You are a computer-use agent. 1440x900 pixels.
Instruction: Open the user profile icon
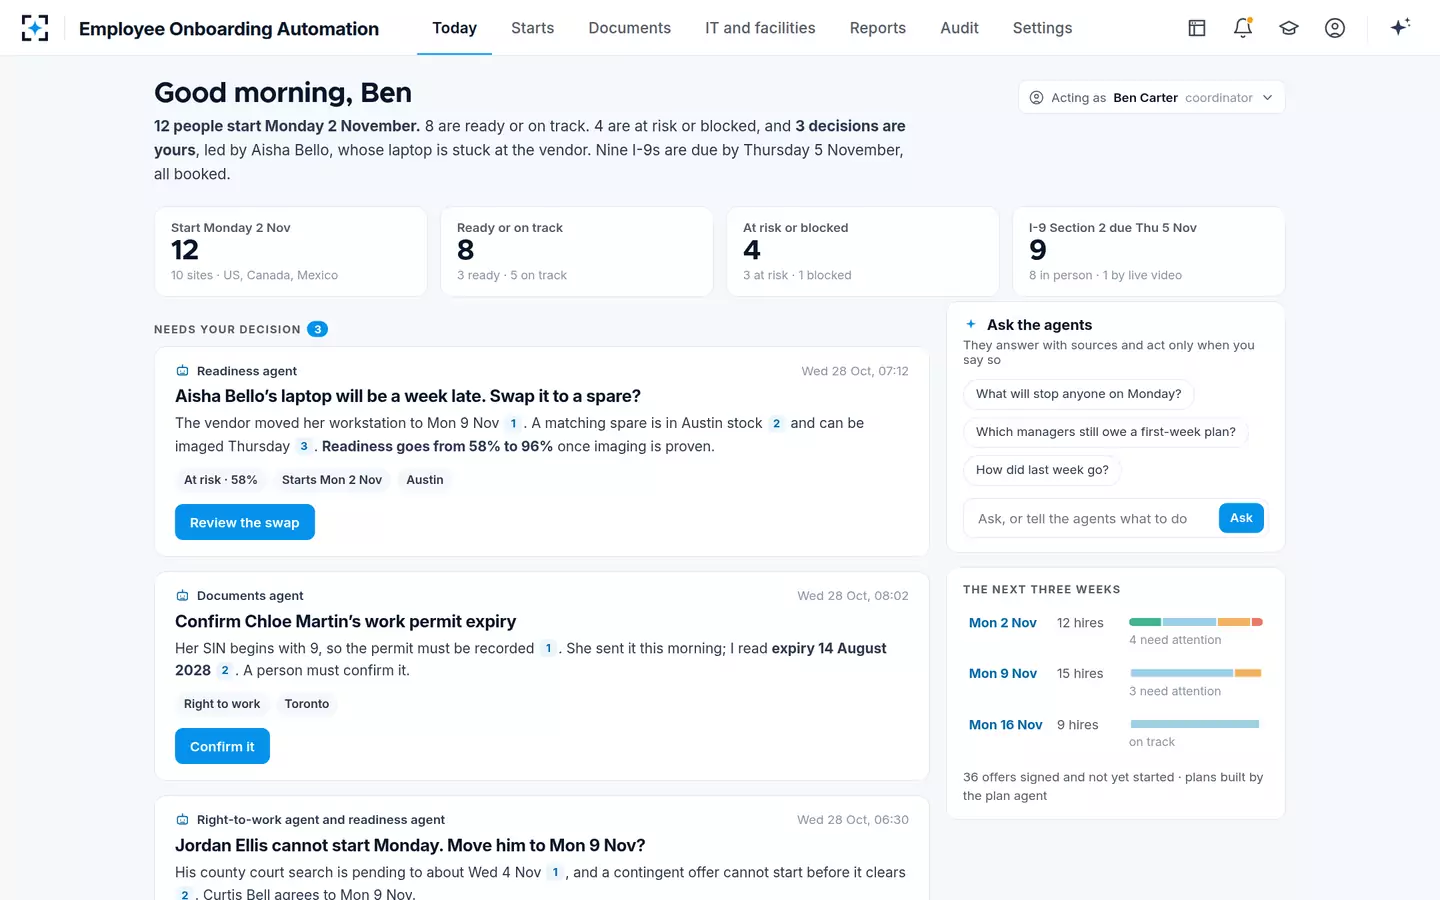pyautogui.click(x=1335, y=28)
